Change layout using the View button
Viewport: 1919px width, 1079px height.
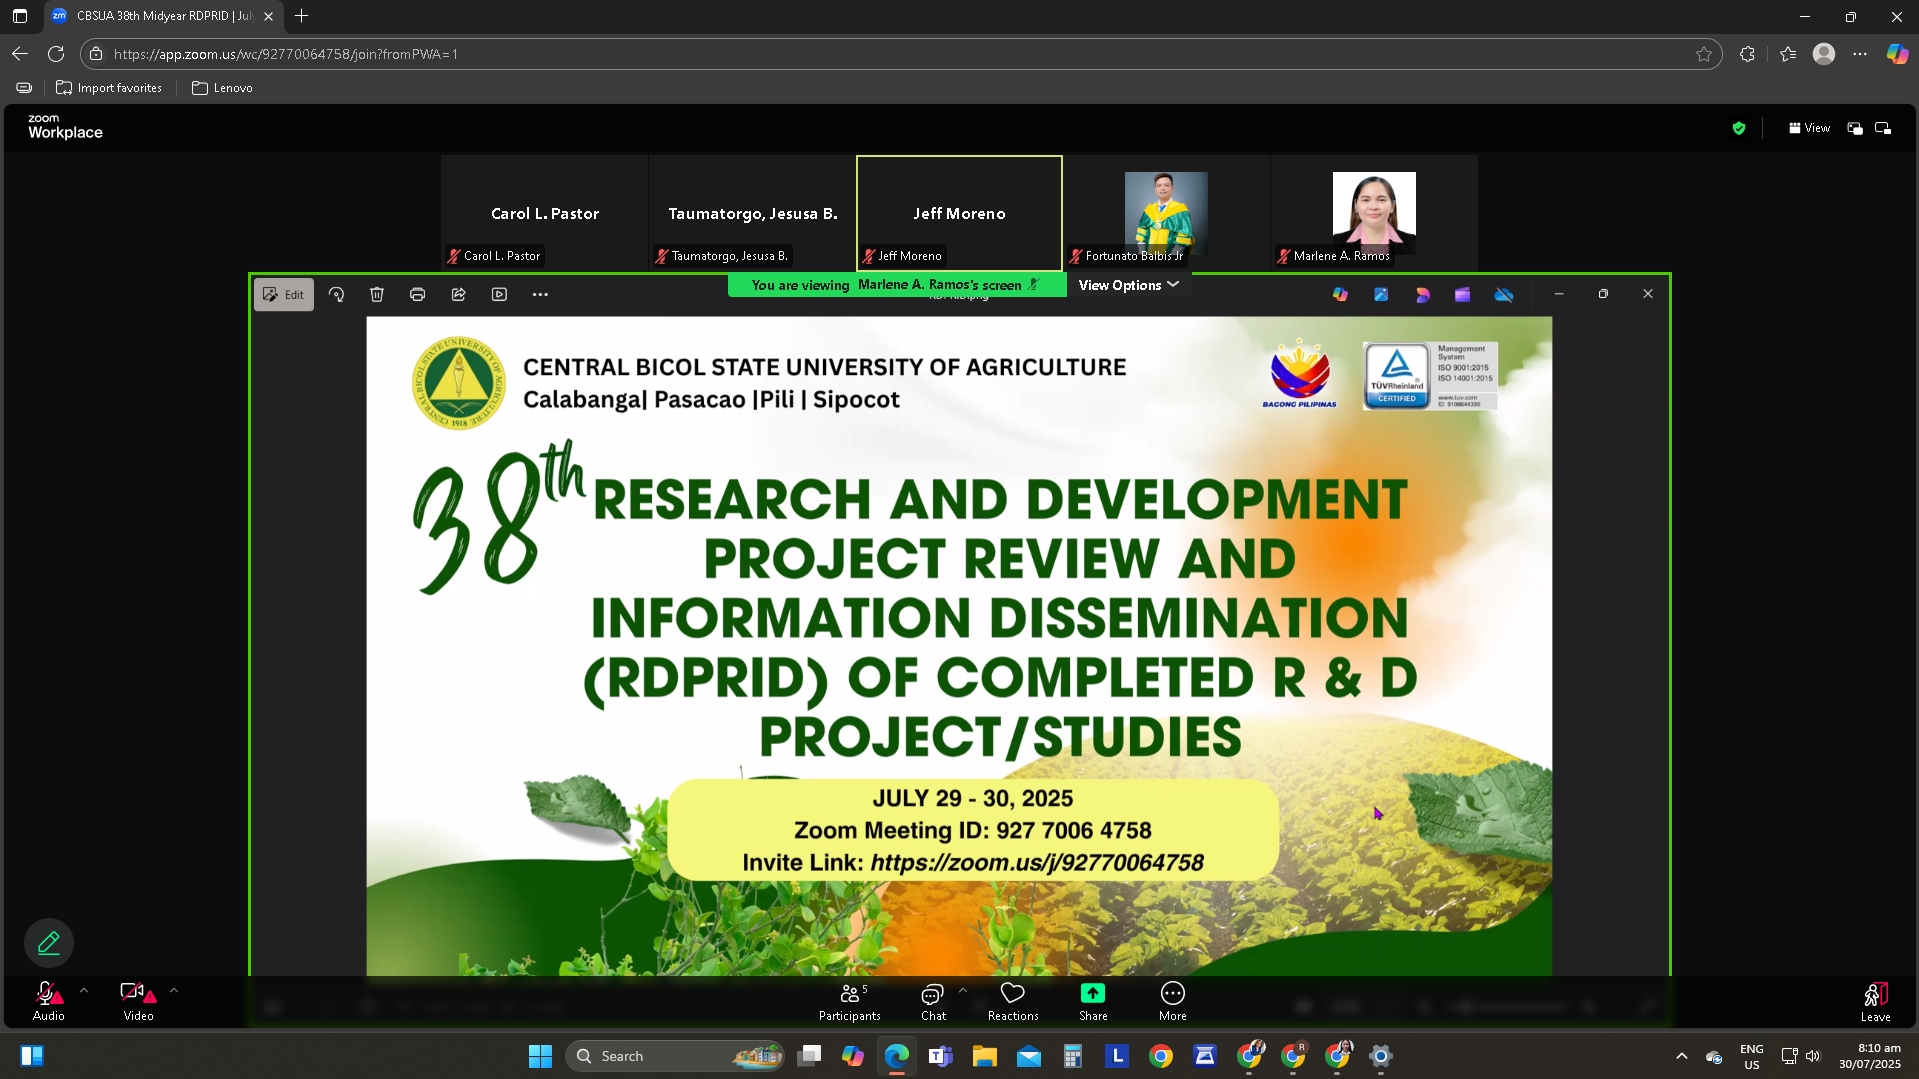pos(1809,128)
